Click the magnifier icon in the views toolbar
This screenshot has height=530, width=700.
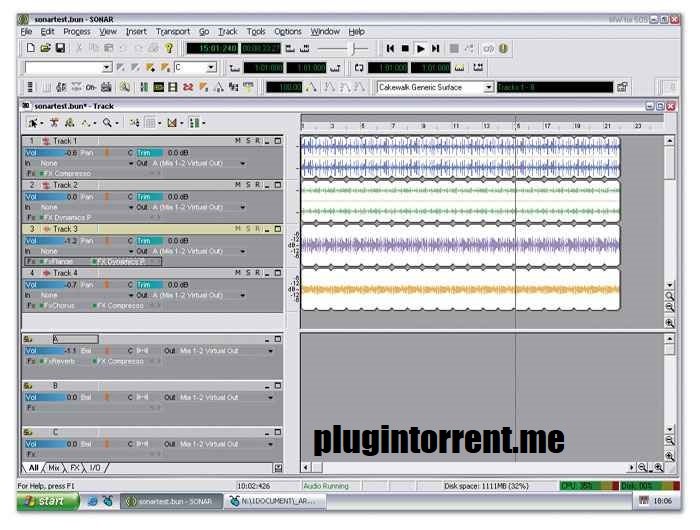[125, 87]
